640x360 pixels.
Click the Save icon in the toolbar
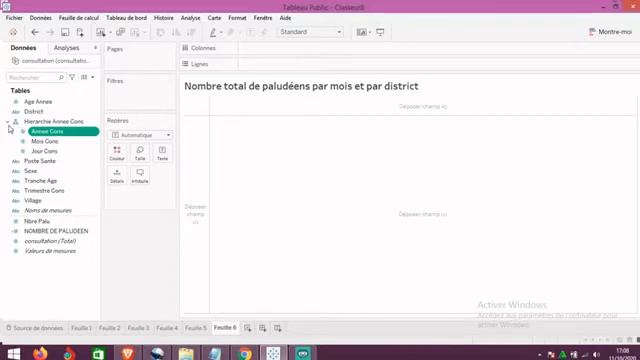click(65, 32)
